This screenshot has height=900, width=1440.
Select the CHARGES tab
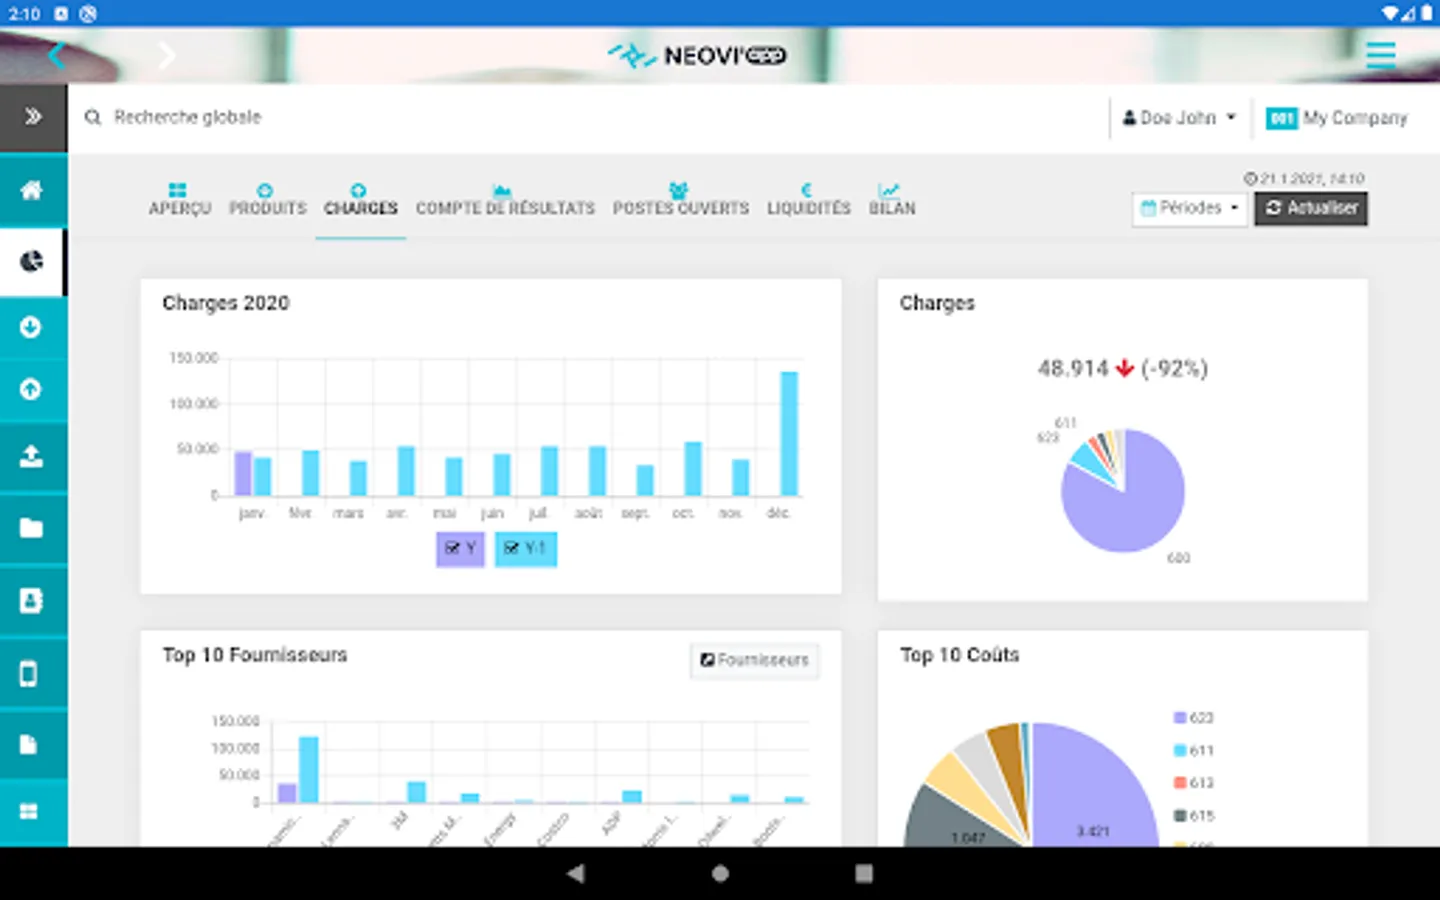[x=361, y=200]
